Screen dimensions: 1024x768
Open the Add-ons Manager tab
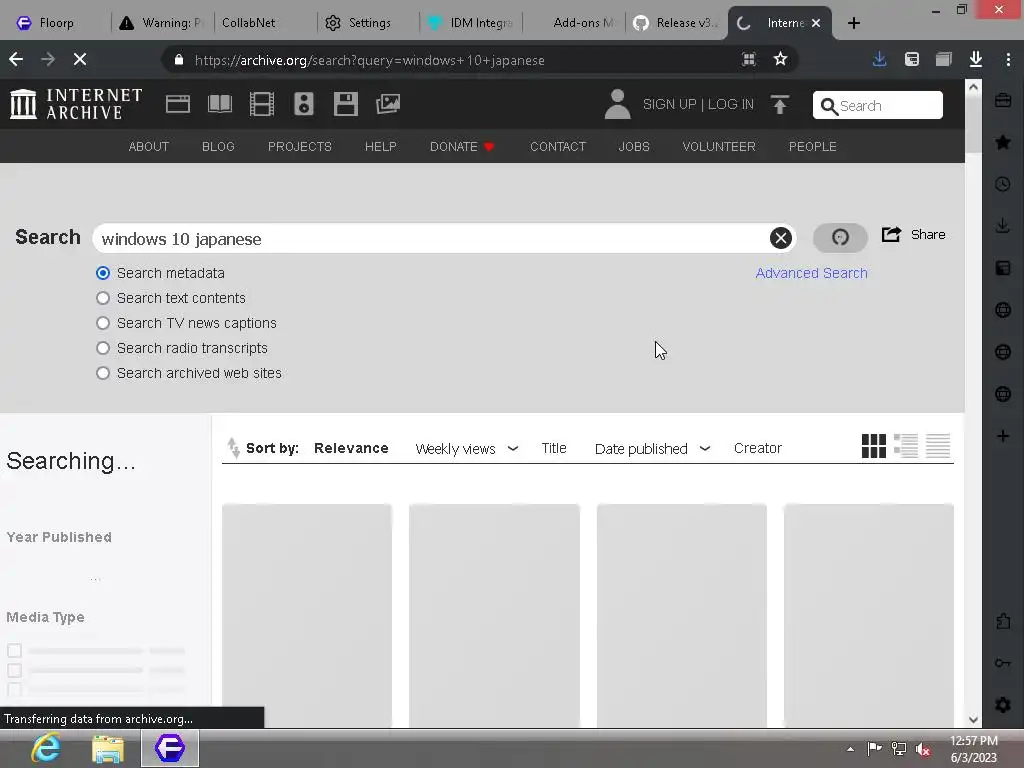(575, 23)
